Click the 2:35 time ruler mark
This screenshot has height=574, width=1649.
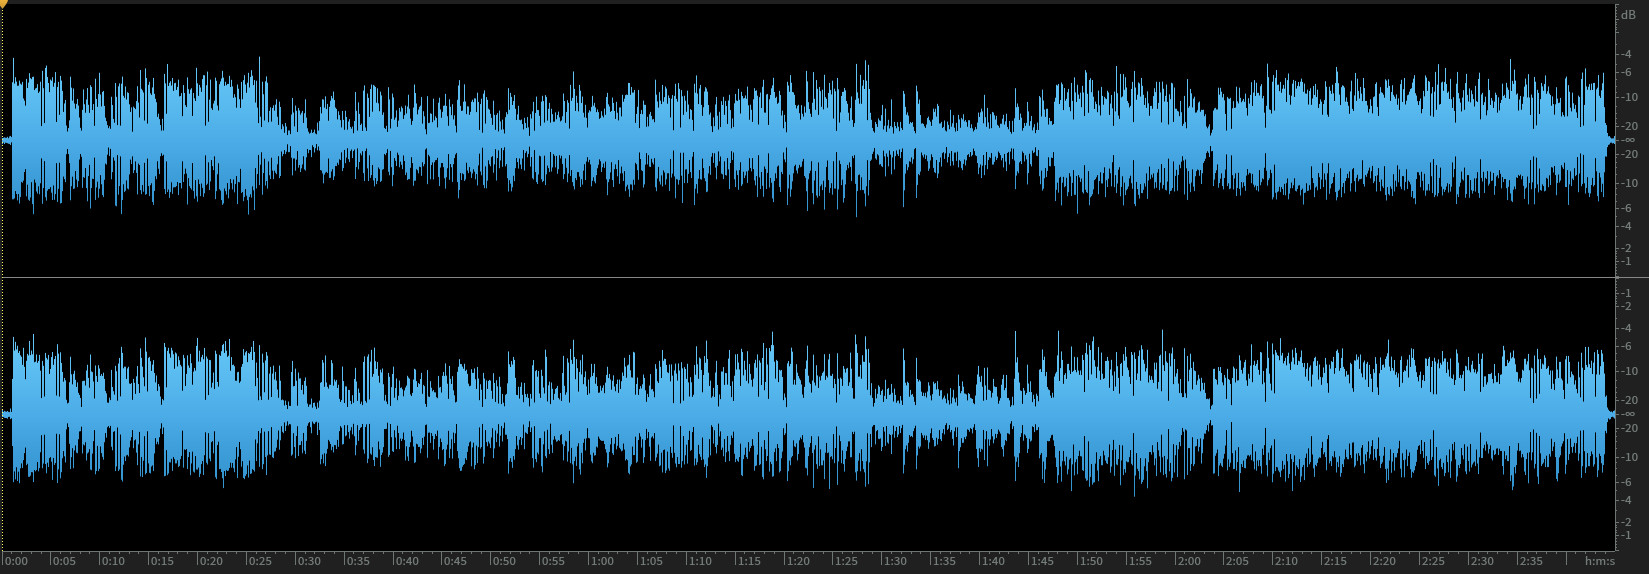tap(1533, 561)
